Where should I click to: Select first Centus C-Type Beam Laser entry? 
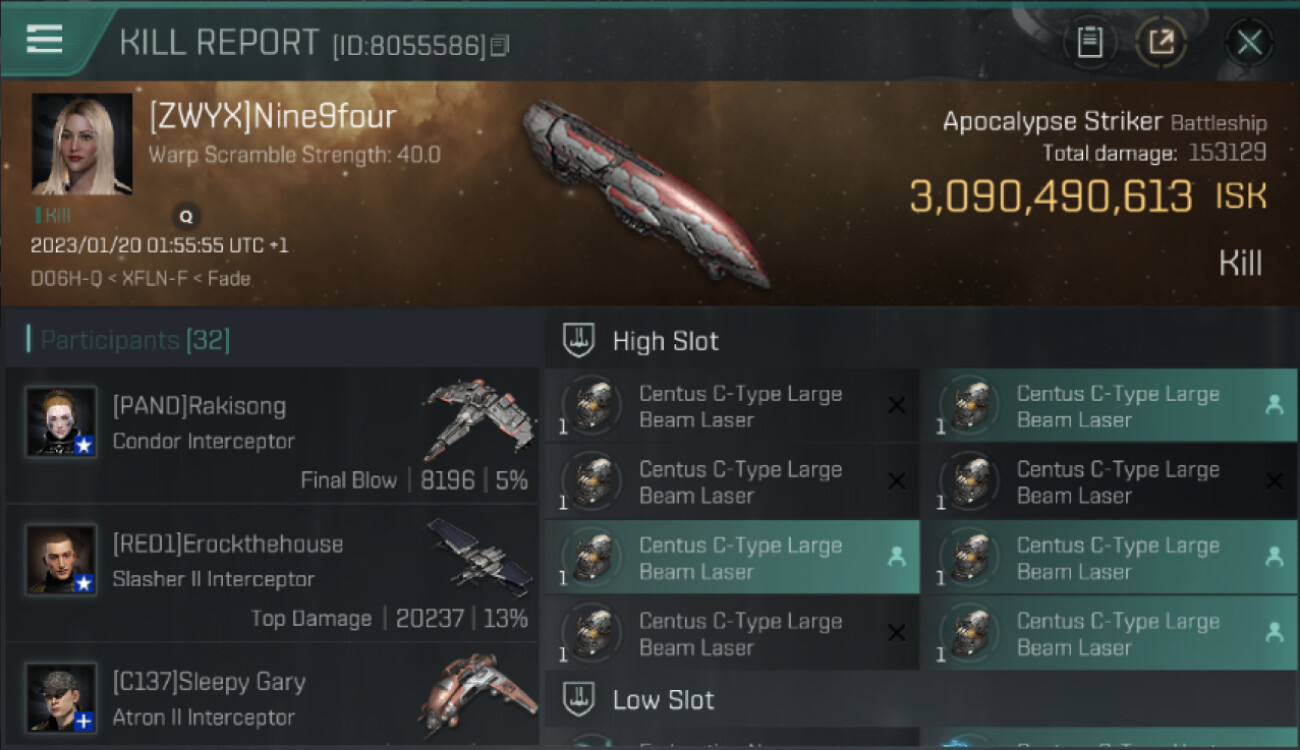click(x=732, y=406)
